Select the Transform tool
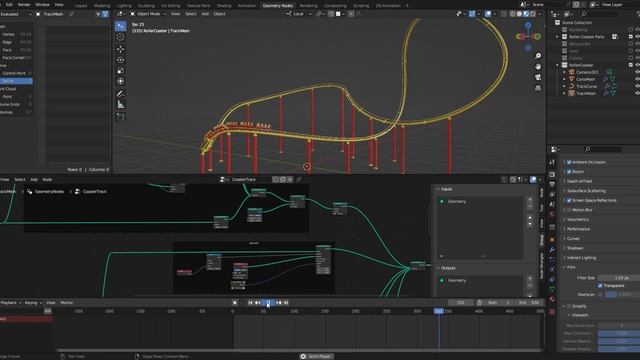The image size is (640, 360). (x=120, y=81)
